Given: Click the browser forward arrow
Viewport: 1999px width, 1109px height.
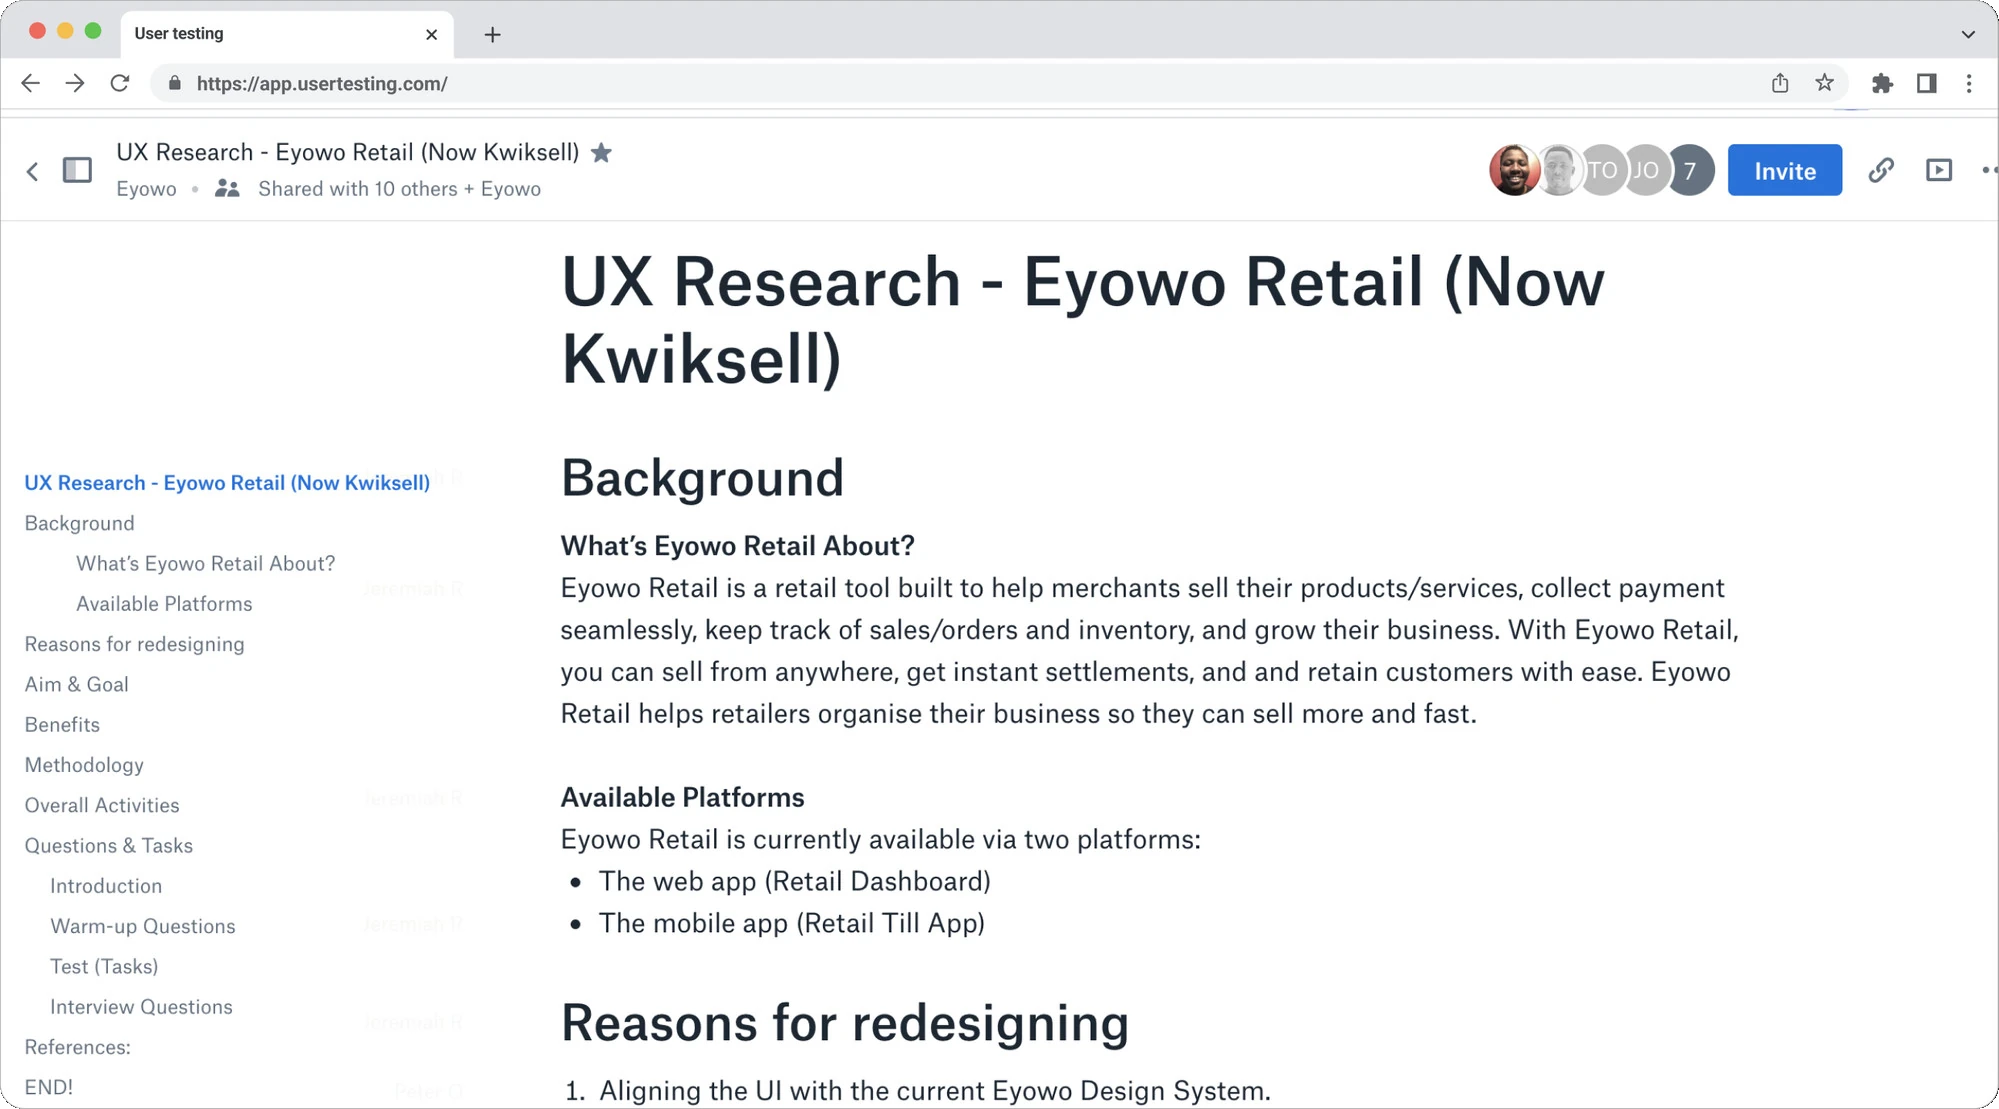Looking at the screenshot, I should pyautogui.click(x=75, y=83).
